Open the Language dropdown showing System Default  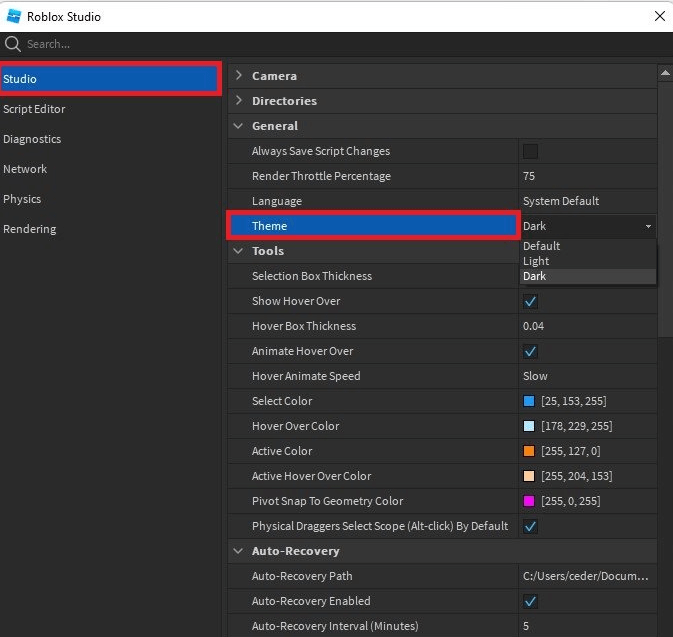588,201
